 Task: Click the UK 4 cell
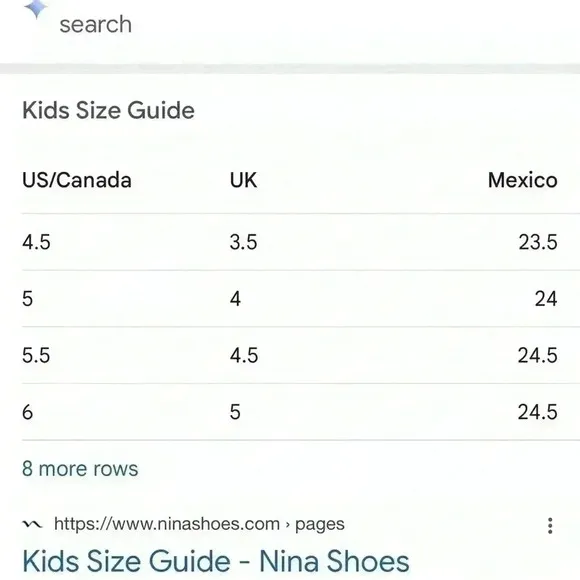pos(235,299)
